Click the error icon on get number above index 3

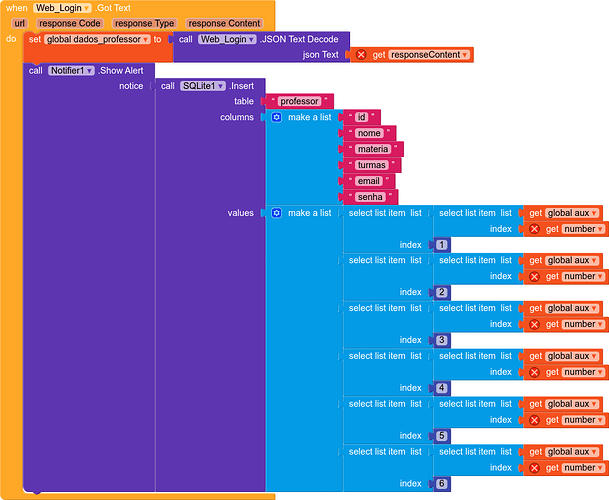coord(534,325)
